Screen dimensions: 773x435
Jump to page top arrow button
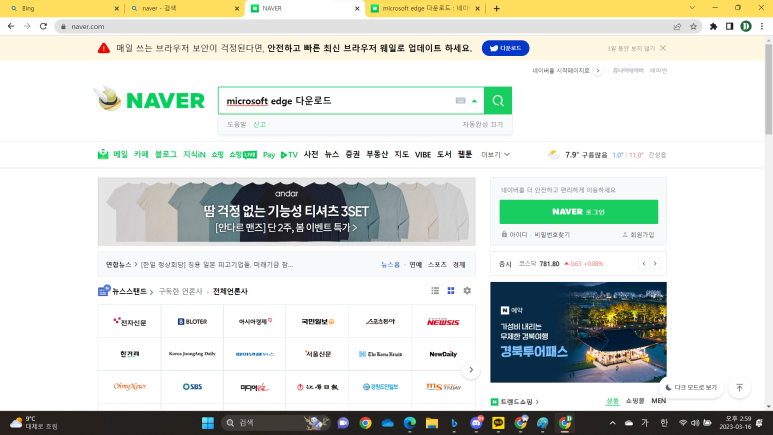[x=739, y=388]
